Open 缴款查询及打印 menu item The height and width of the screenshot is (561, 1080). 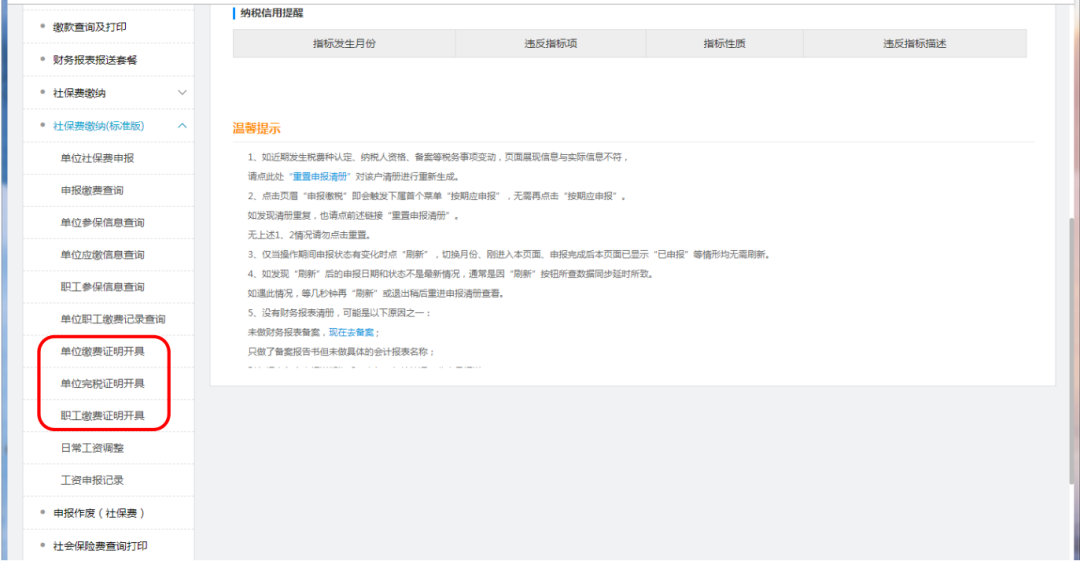click(x=90, y=27)
